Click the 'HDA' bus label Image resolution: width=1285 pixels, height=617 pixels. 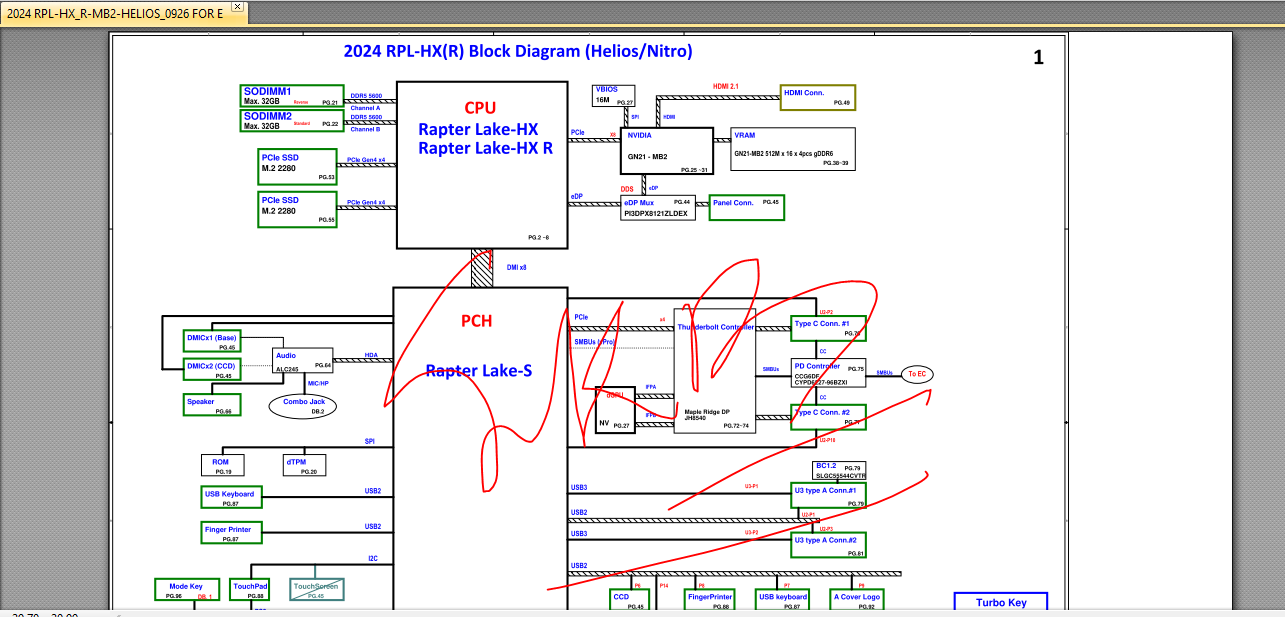click(x=371, y=355)
